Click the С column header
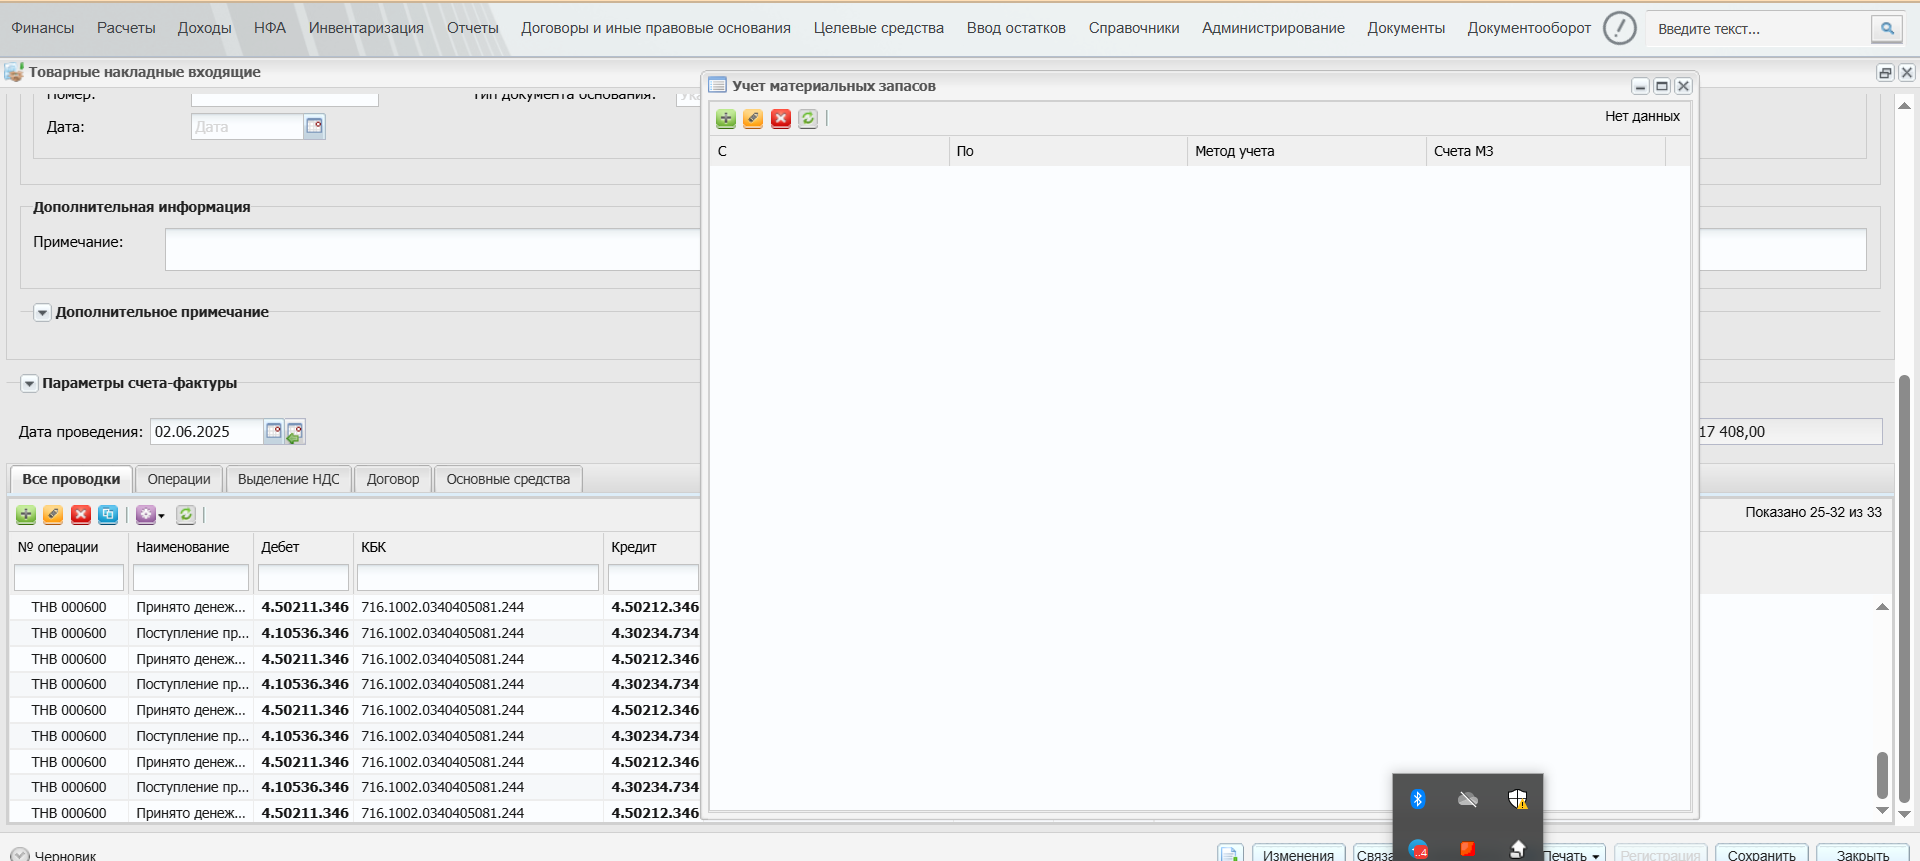 pos(829,151)
